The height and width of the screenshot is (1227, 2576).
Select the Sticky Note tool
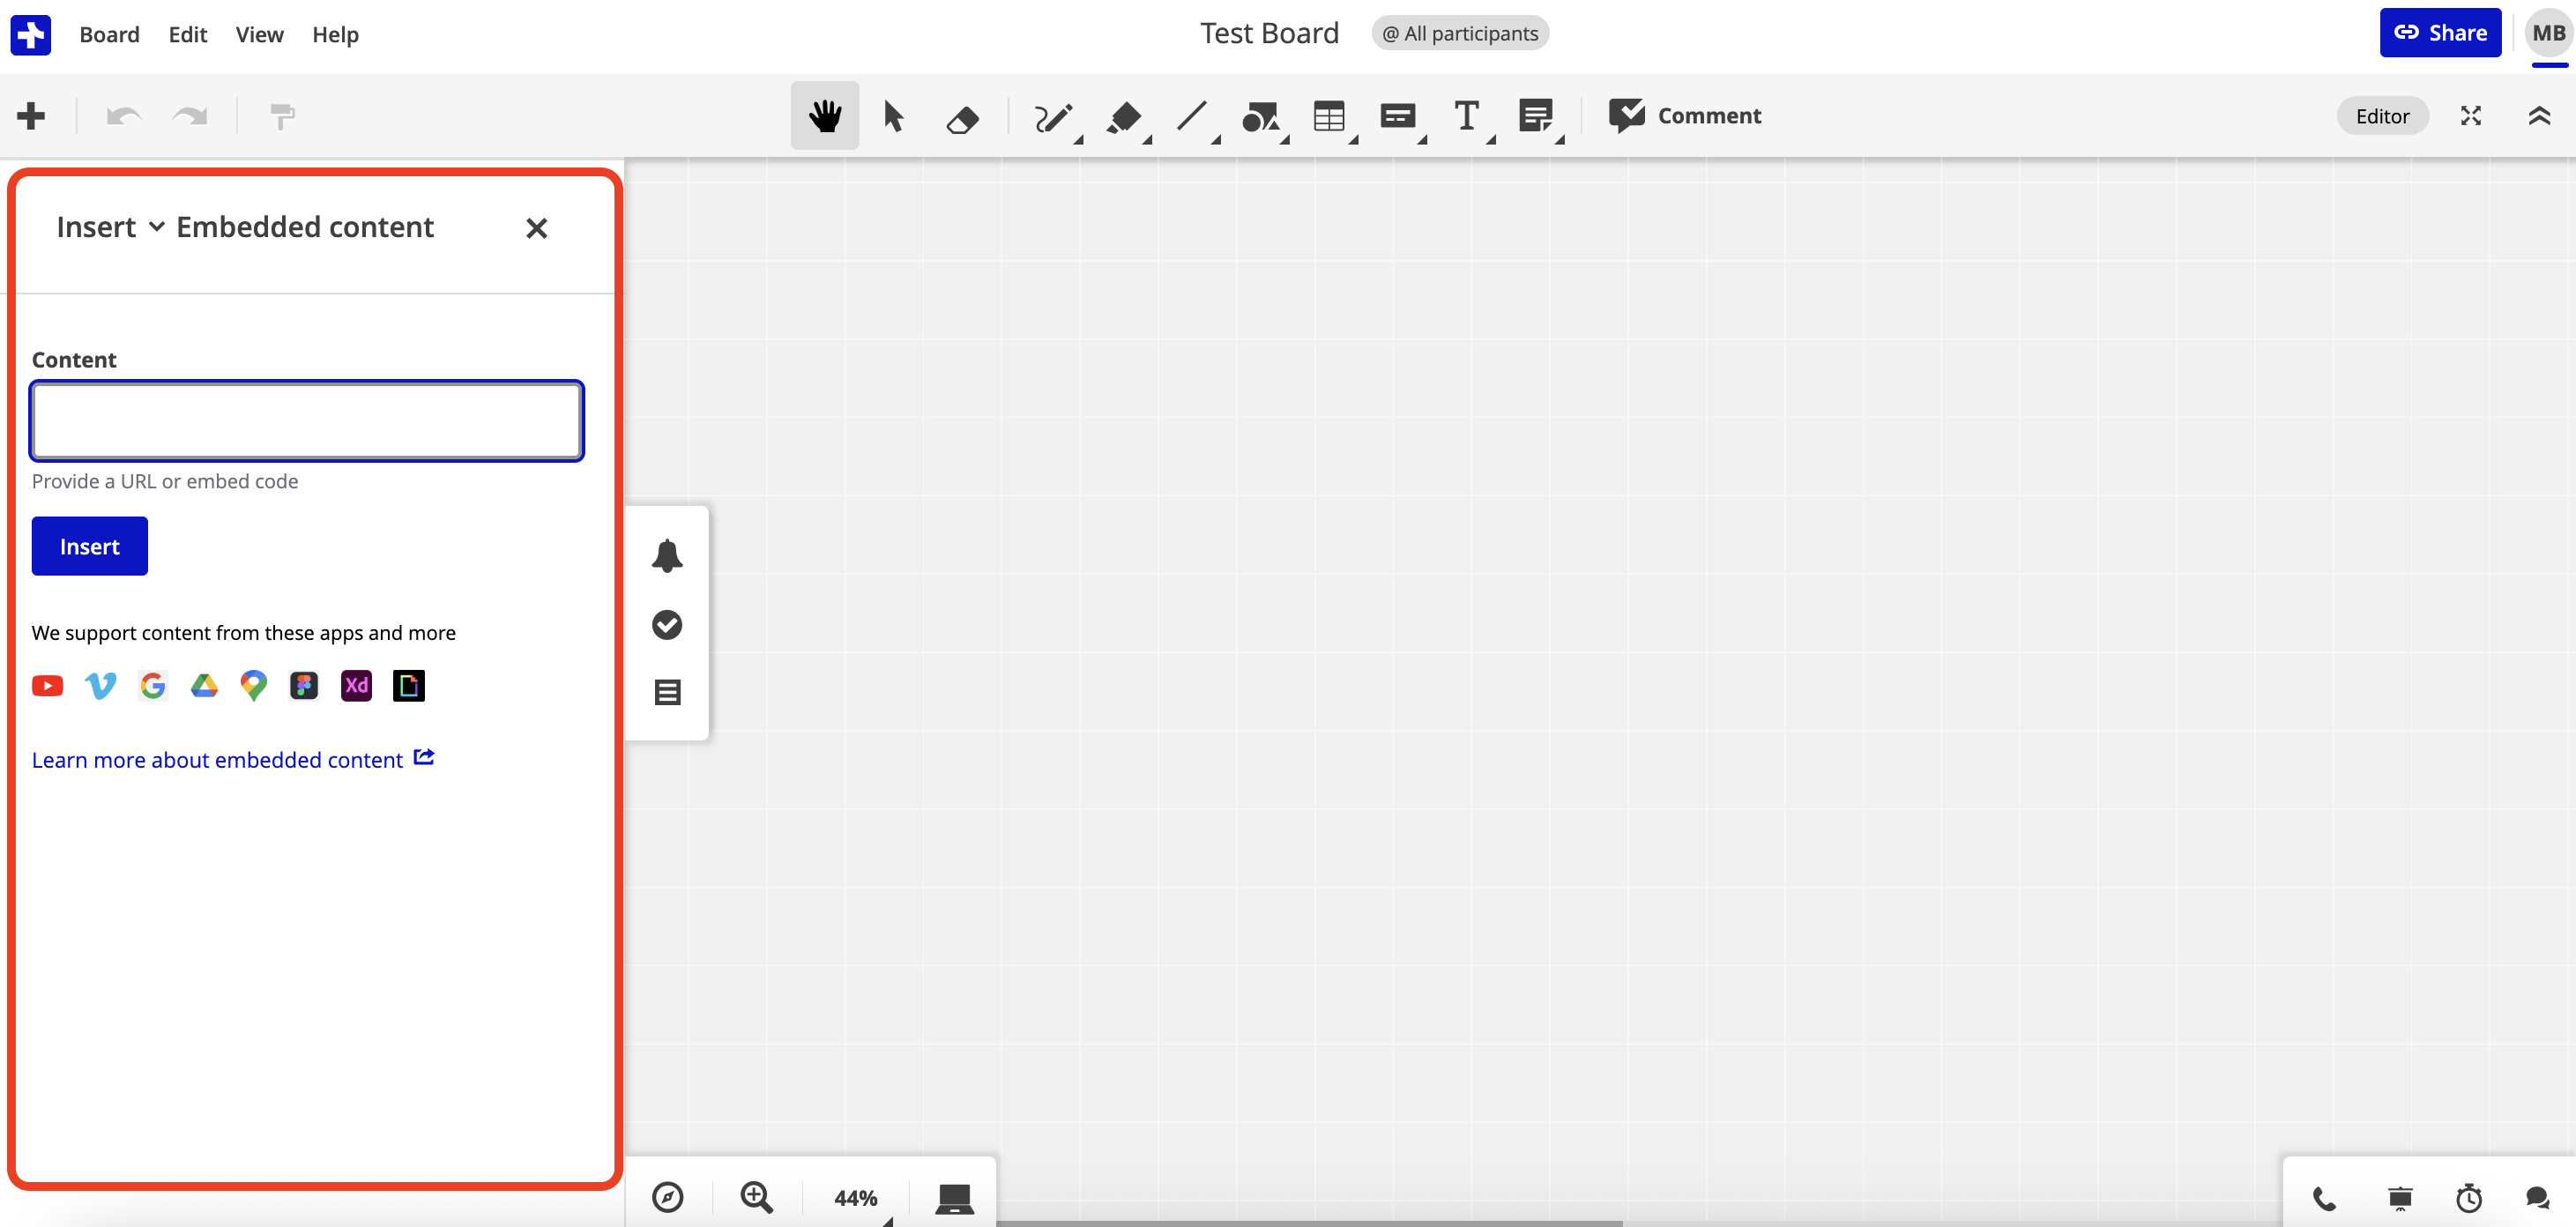pyautogui.click(x=1537, y=115)
